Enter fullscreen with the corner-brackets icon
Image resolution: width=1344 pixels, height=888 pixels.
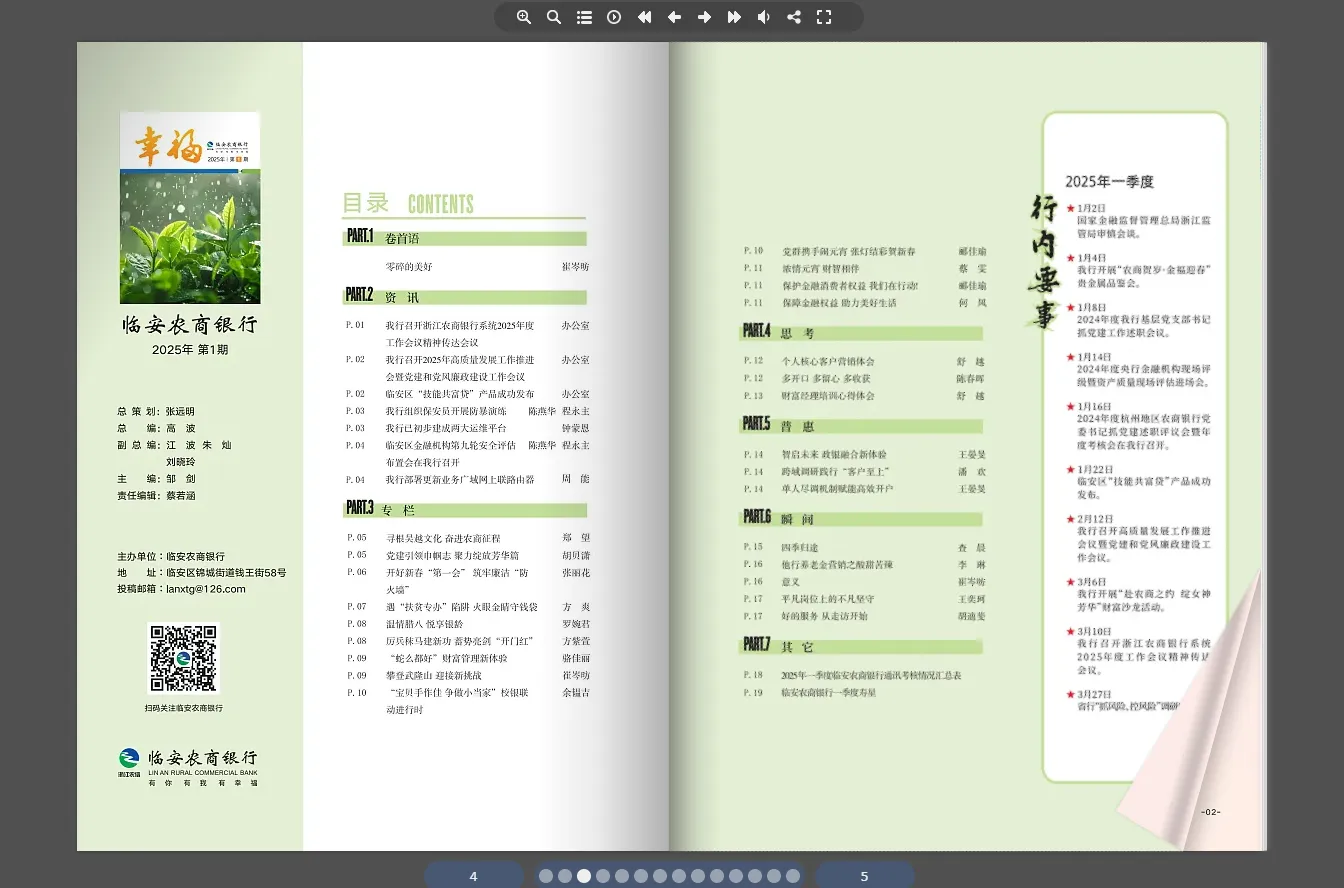pos(824,17)
